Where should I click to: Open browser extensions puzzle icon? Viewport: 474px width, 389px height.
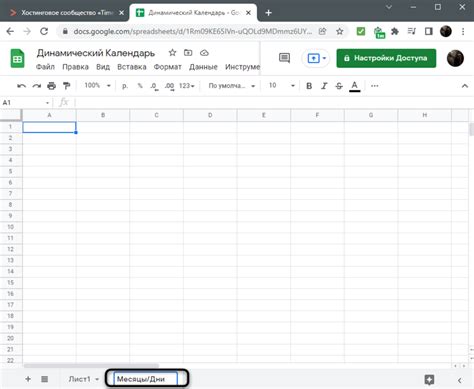pos(395,31)
